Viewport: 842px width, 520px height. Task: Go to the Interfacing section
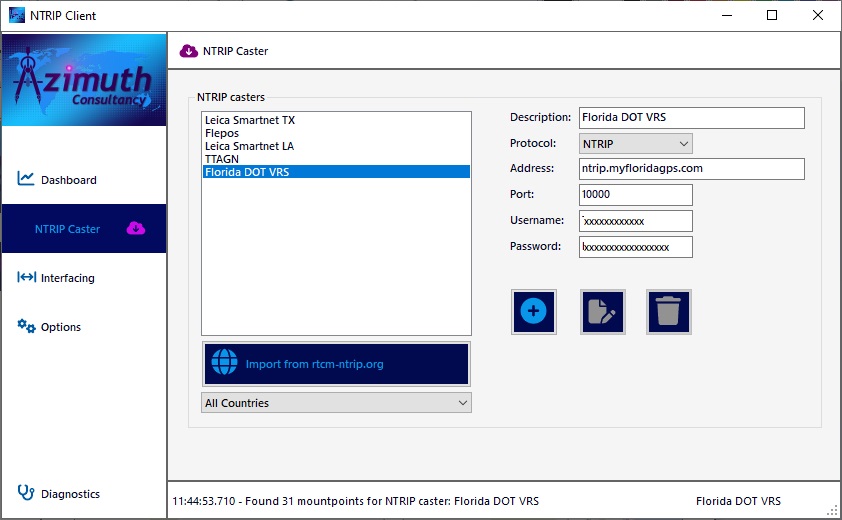pyautogui.click(x=67, y=278)
